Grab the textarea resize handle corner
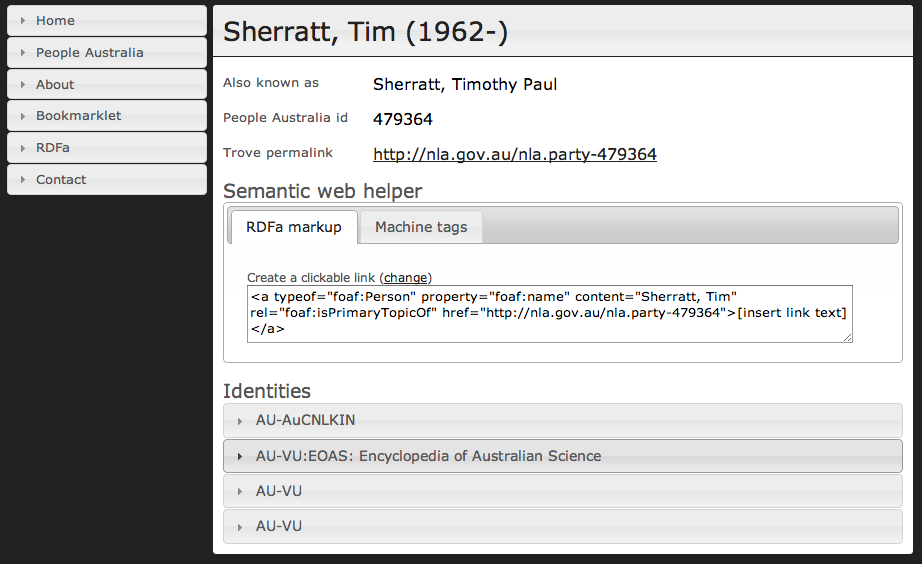This screenshot has width=922, height=564. point(847,337)
